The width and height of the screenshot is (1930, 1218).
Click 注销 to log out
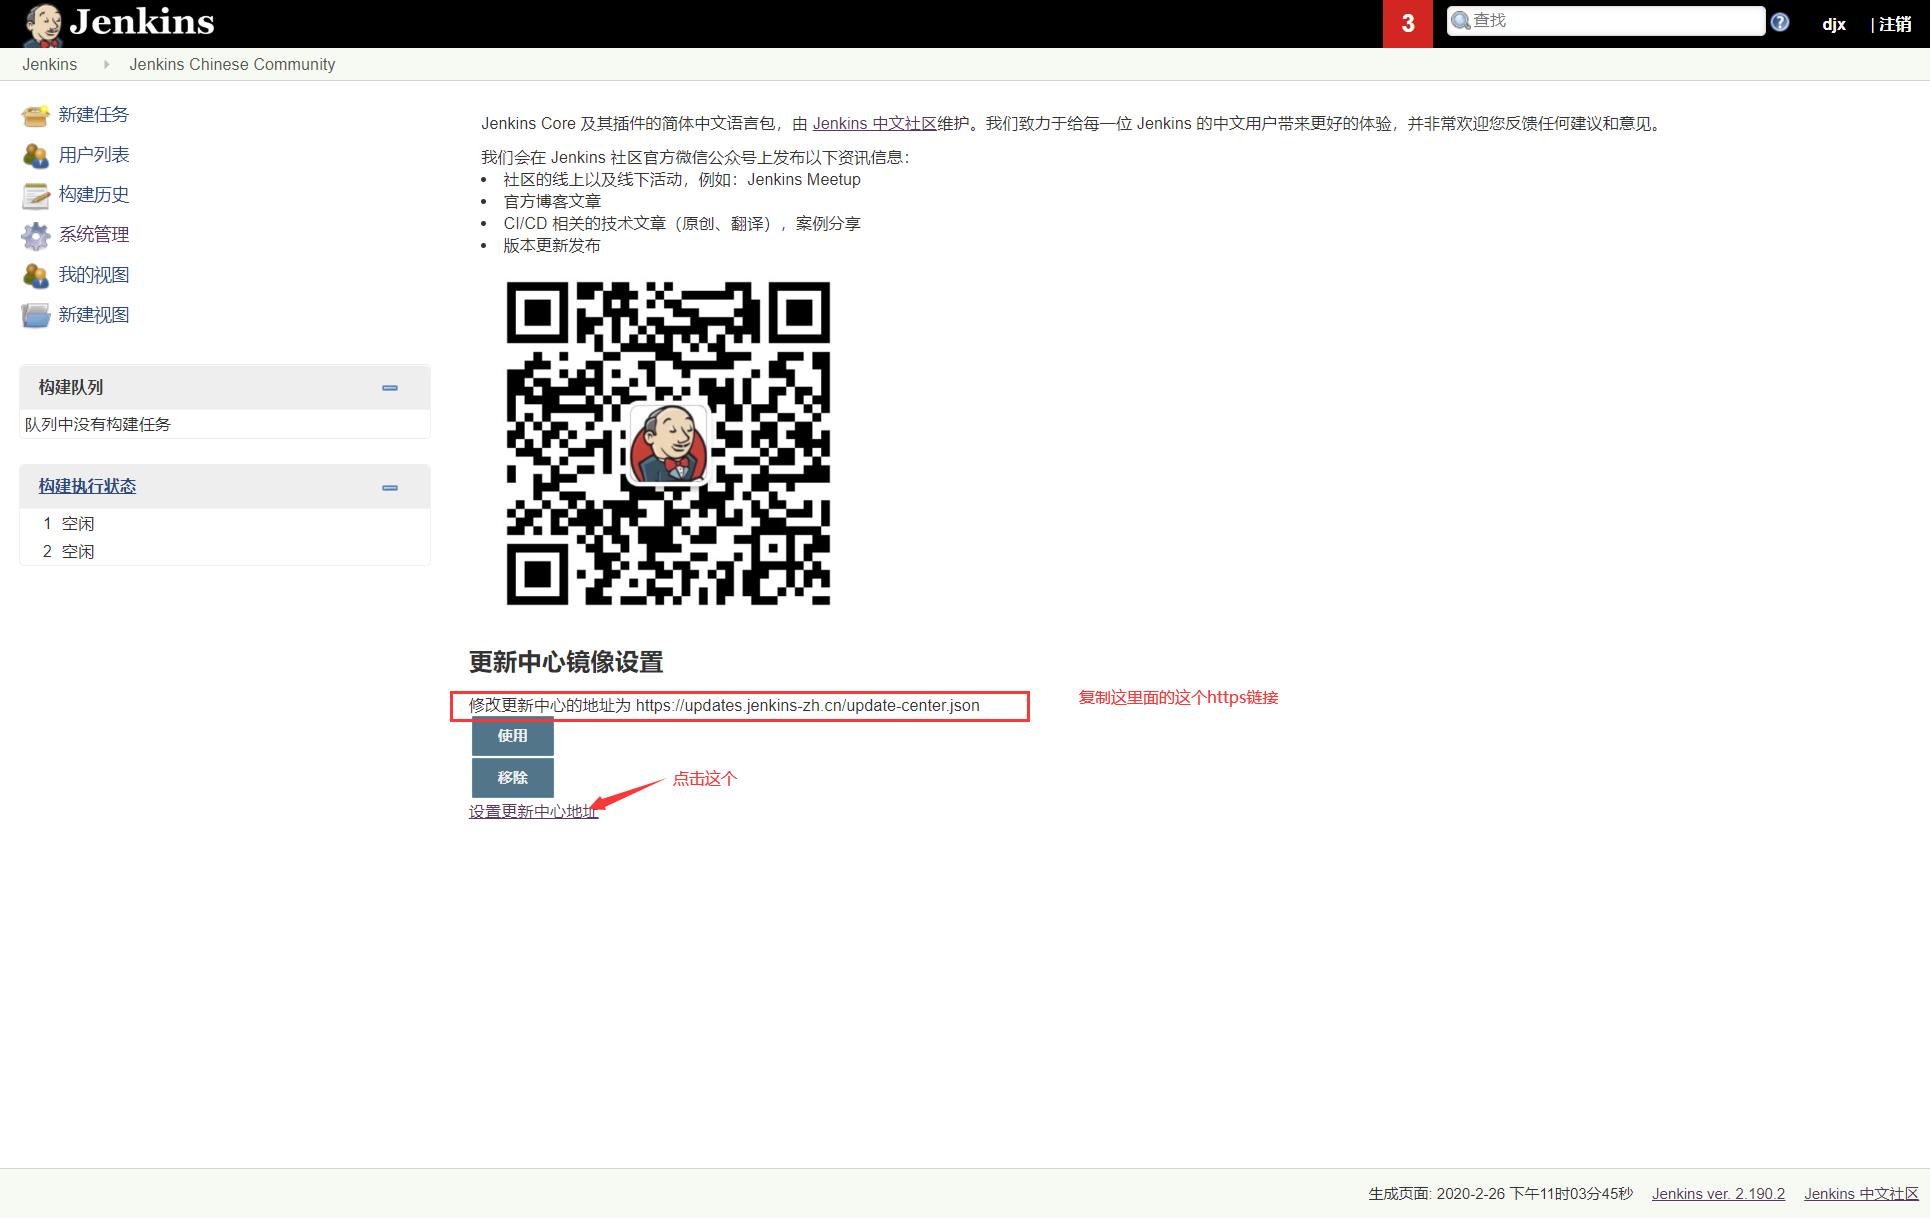(x=1895, y=24)
